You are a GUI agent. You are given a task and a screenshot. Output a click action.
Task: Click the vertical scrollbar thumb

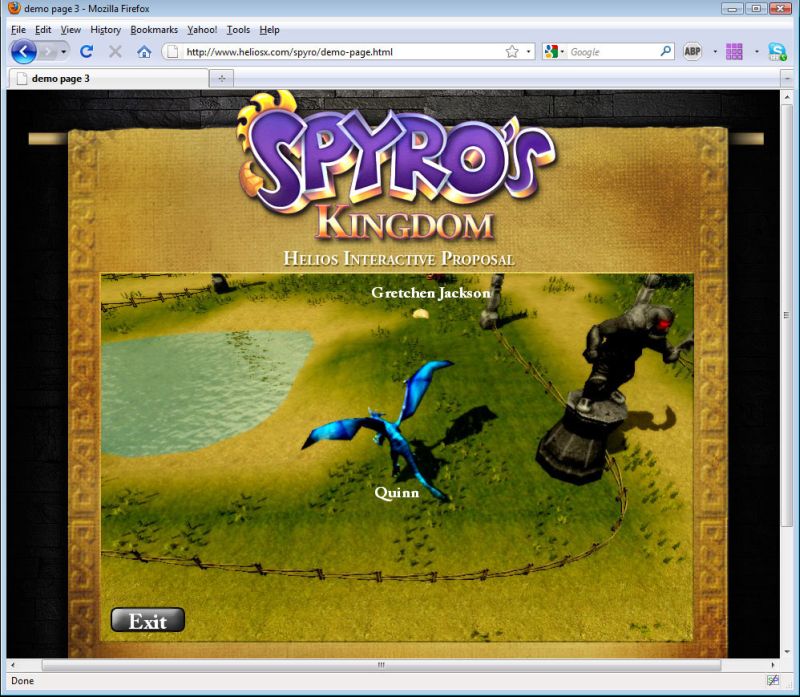(x=787, y=316)
